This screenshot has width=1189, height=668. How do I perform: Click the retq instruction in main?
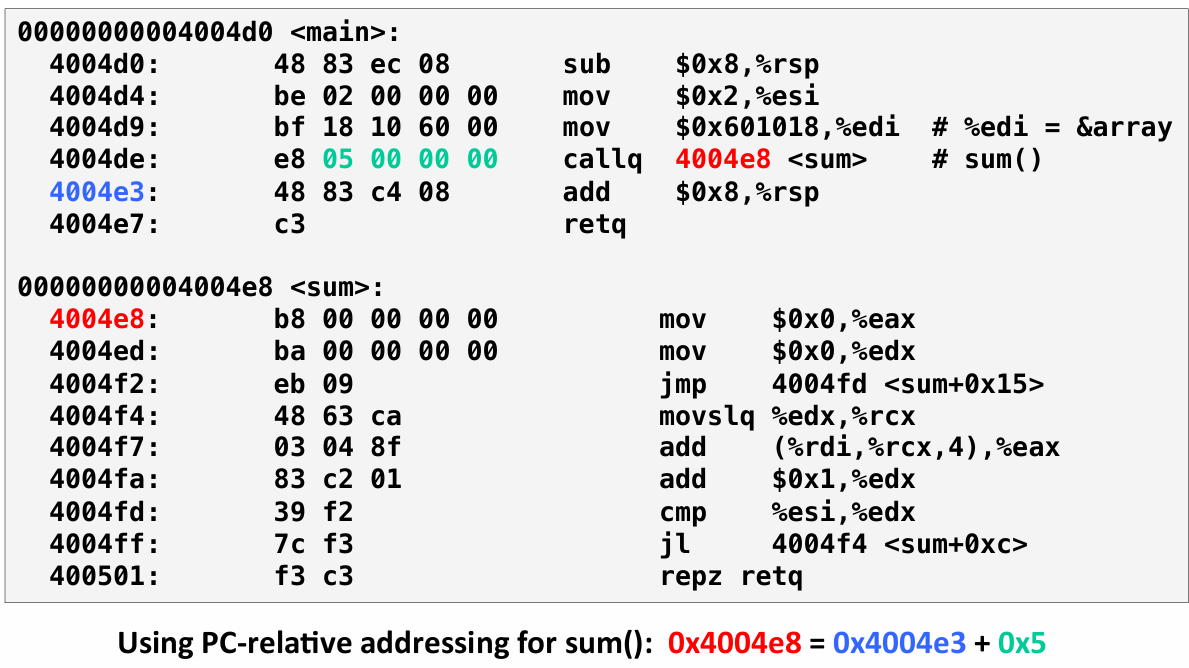[x=594, y=224]
